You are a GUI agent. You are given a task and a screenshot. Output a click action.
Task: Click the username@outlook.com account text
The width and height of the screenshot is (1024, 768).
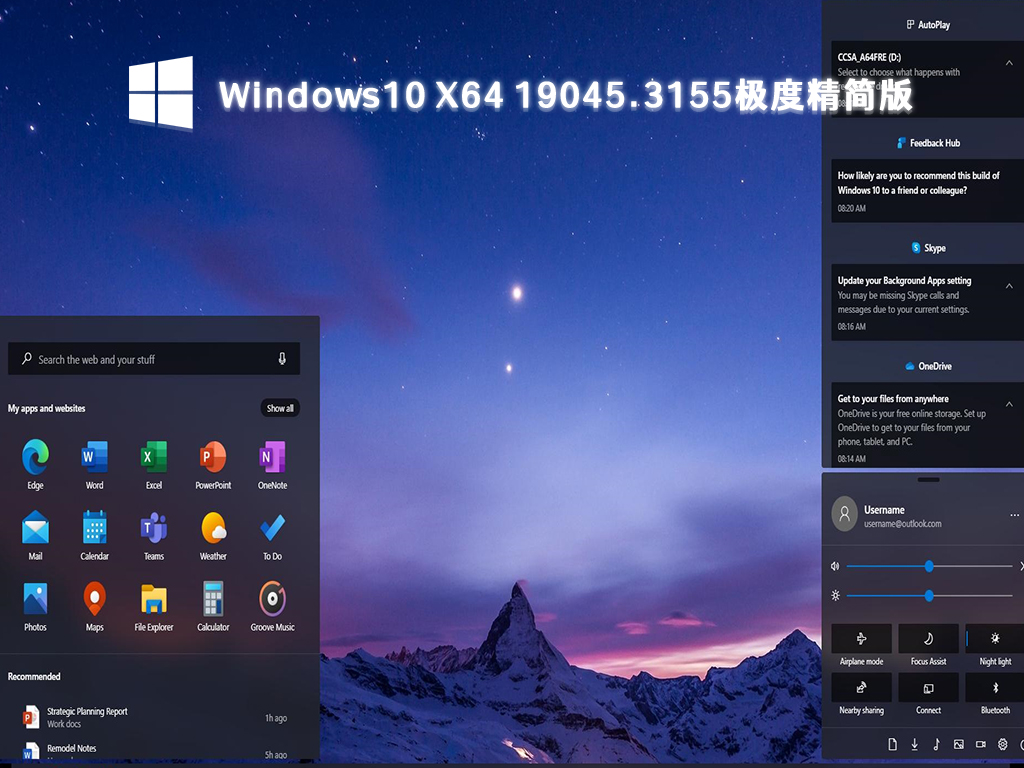903,524
